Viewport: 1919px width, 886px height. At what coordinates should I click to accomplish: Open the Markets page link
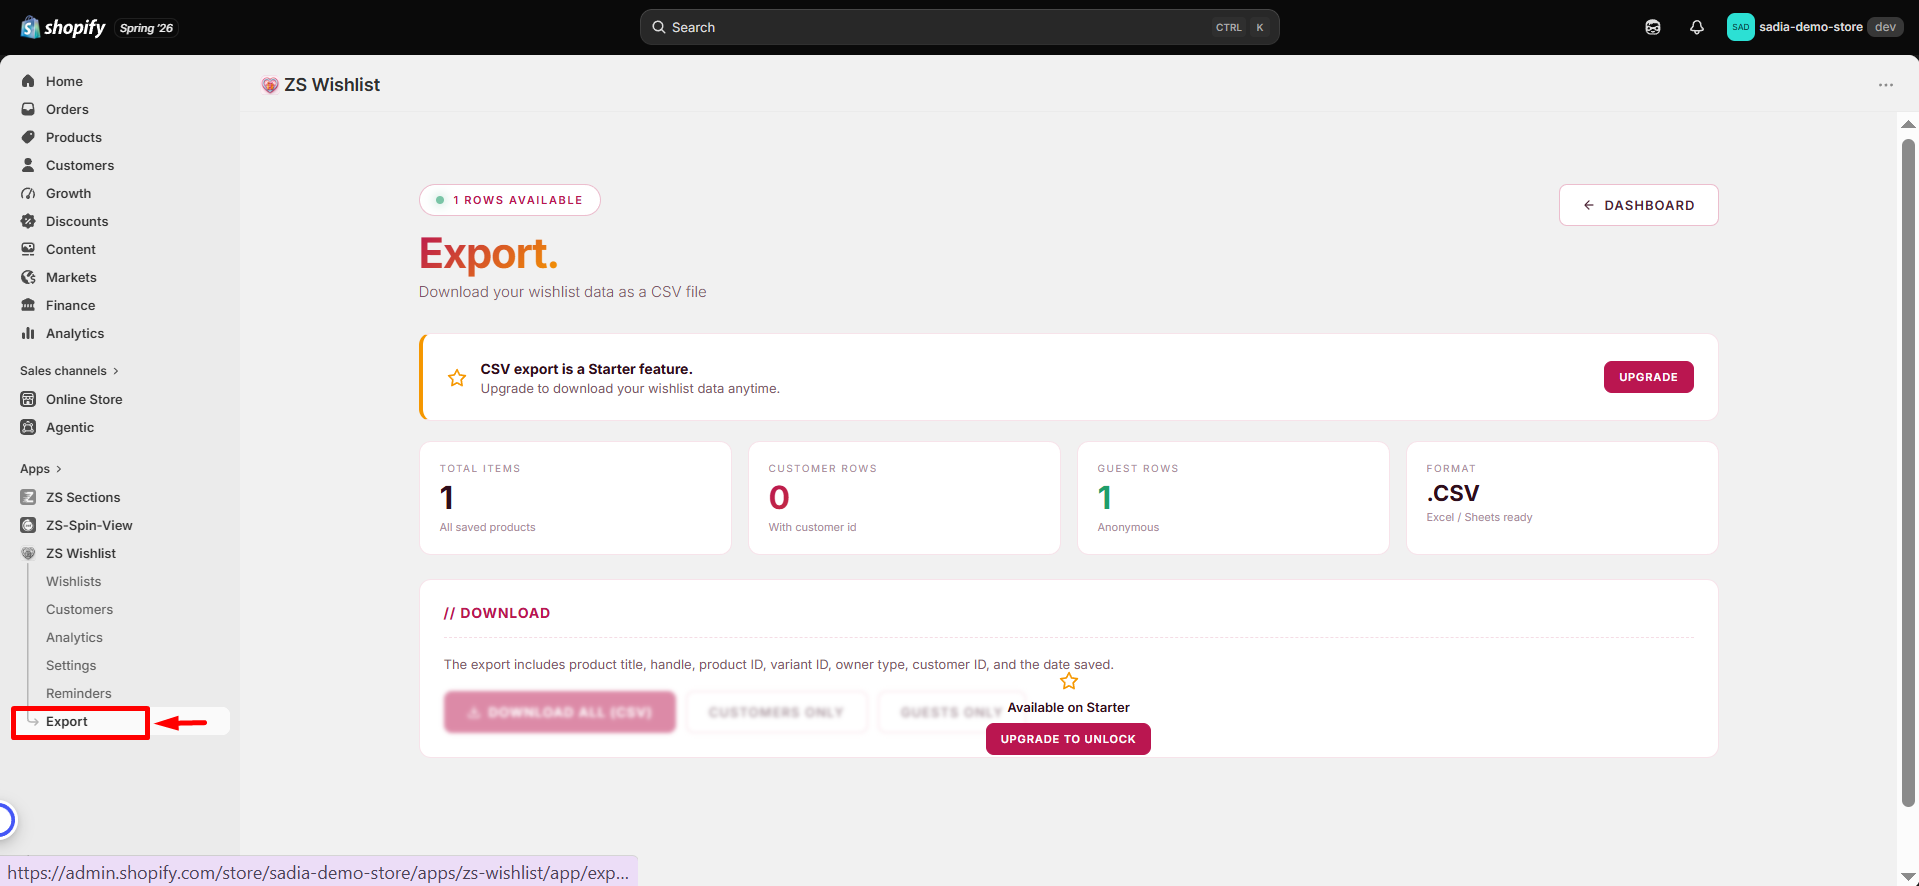(x=71, y=277)
